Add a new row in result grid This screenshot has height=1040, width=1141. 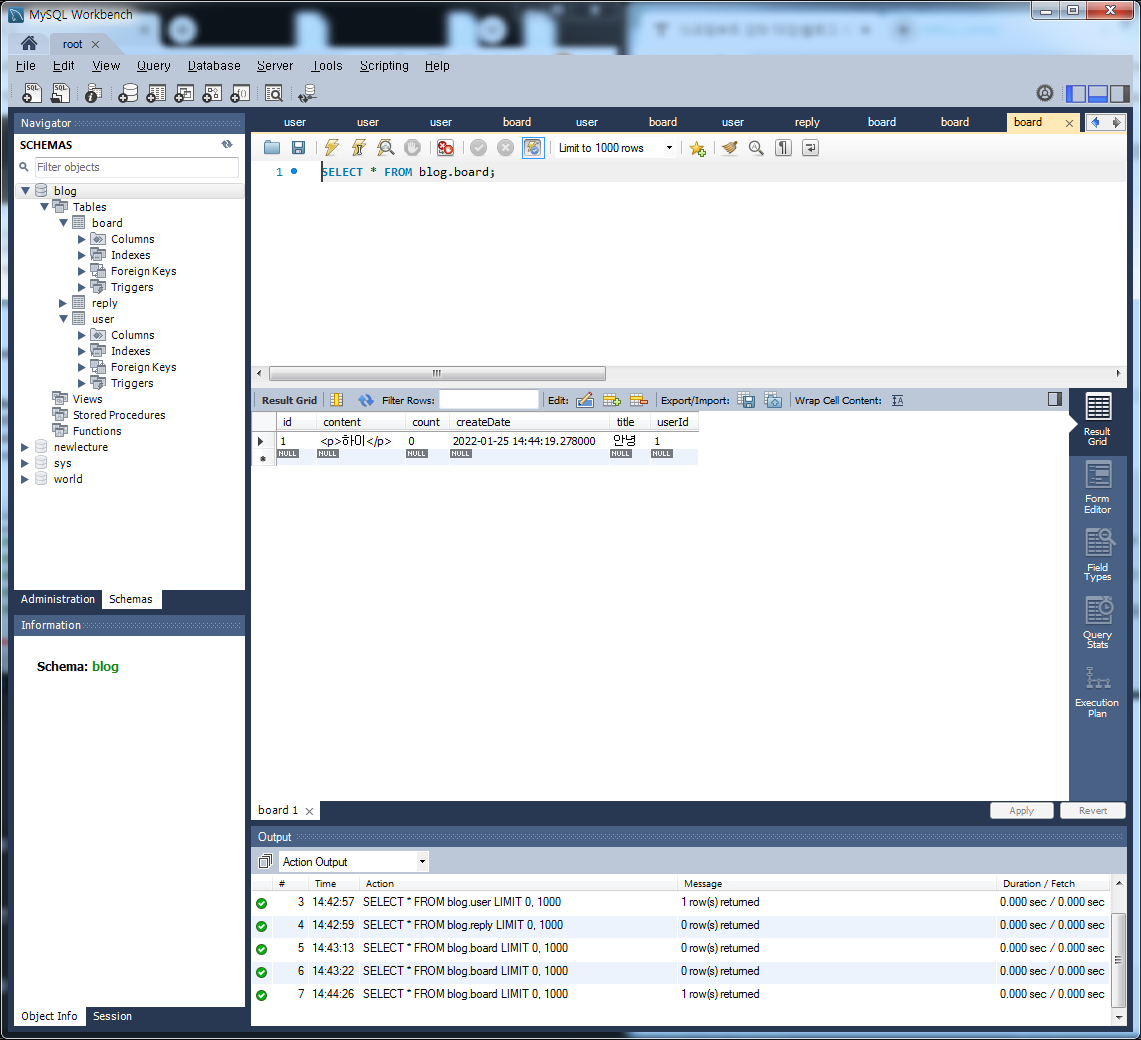pos(612,400)
